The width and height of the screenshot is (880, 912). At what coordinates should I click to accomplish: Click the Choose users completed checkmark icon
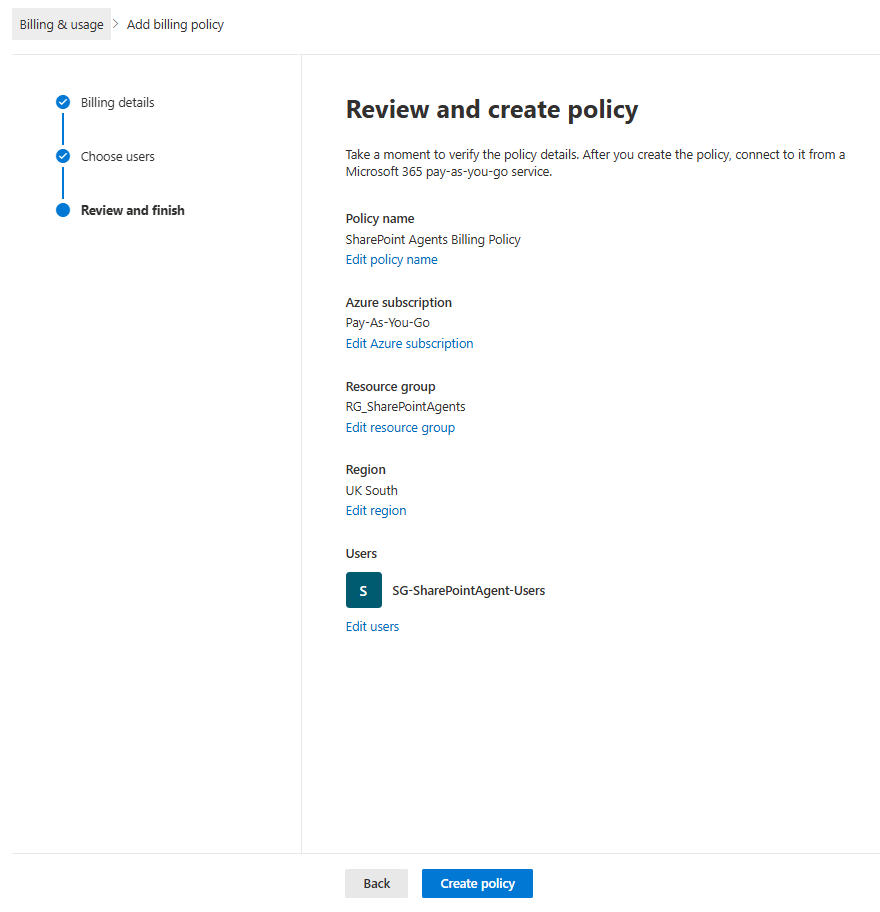click(x=63, y=156)
